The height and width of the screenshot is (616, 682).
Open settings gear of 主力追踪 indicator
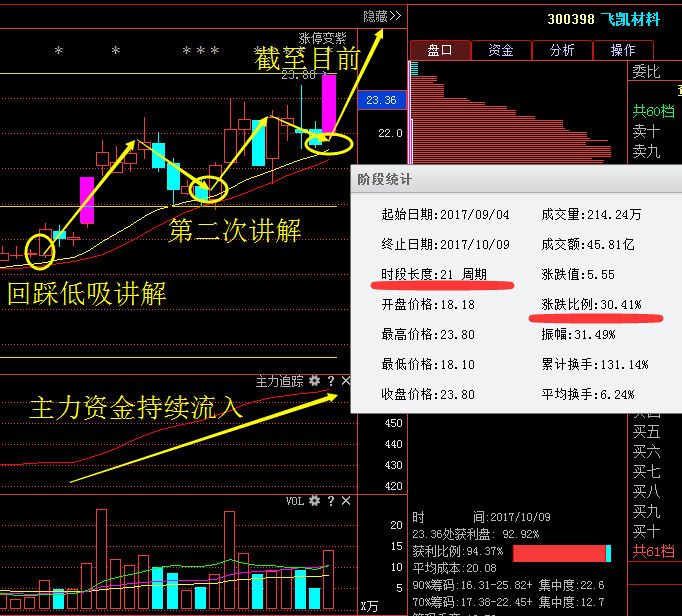[314, 381]
